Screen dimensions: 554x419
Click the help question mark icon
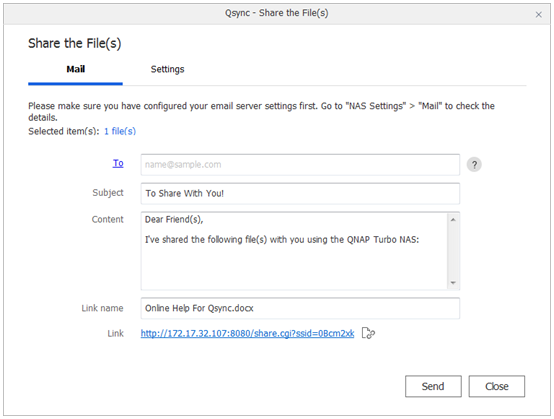474,165
